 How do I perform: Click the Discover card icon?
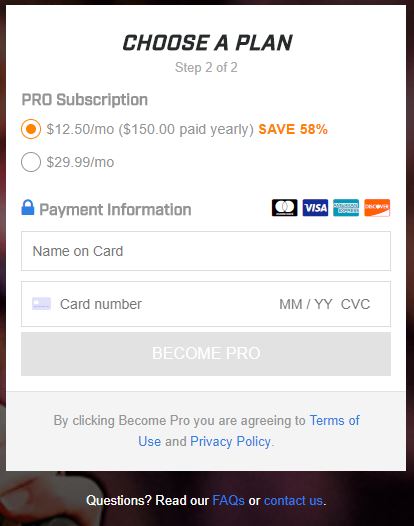tap(377, 208)
